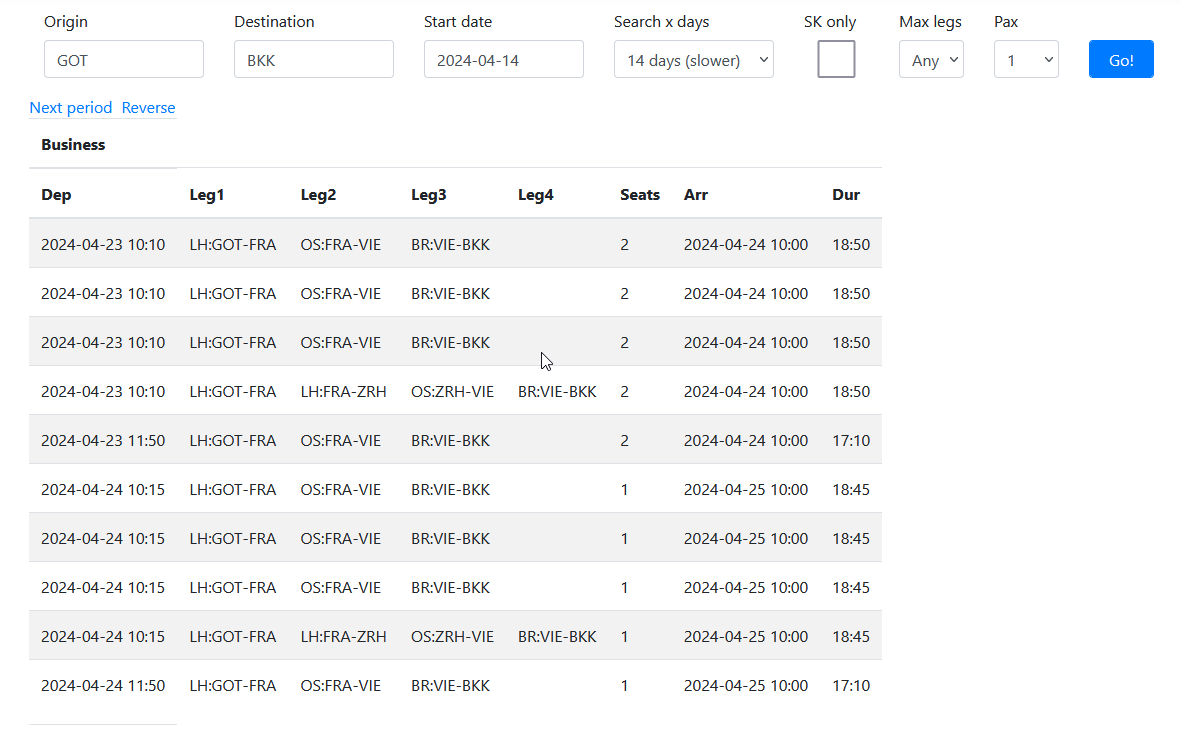1181x730 pixels.
Task: Click BR:VIE-BKK Leg4 in the 04-23 row
Action: tap(557, 392)
